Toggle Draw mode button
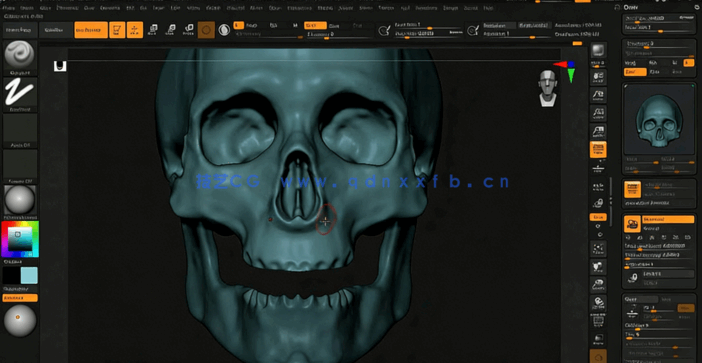Screen dimensions: 702x363 [x=135, y=30]
